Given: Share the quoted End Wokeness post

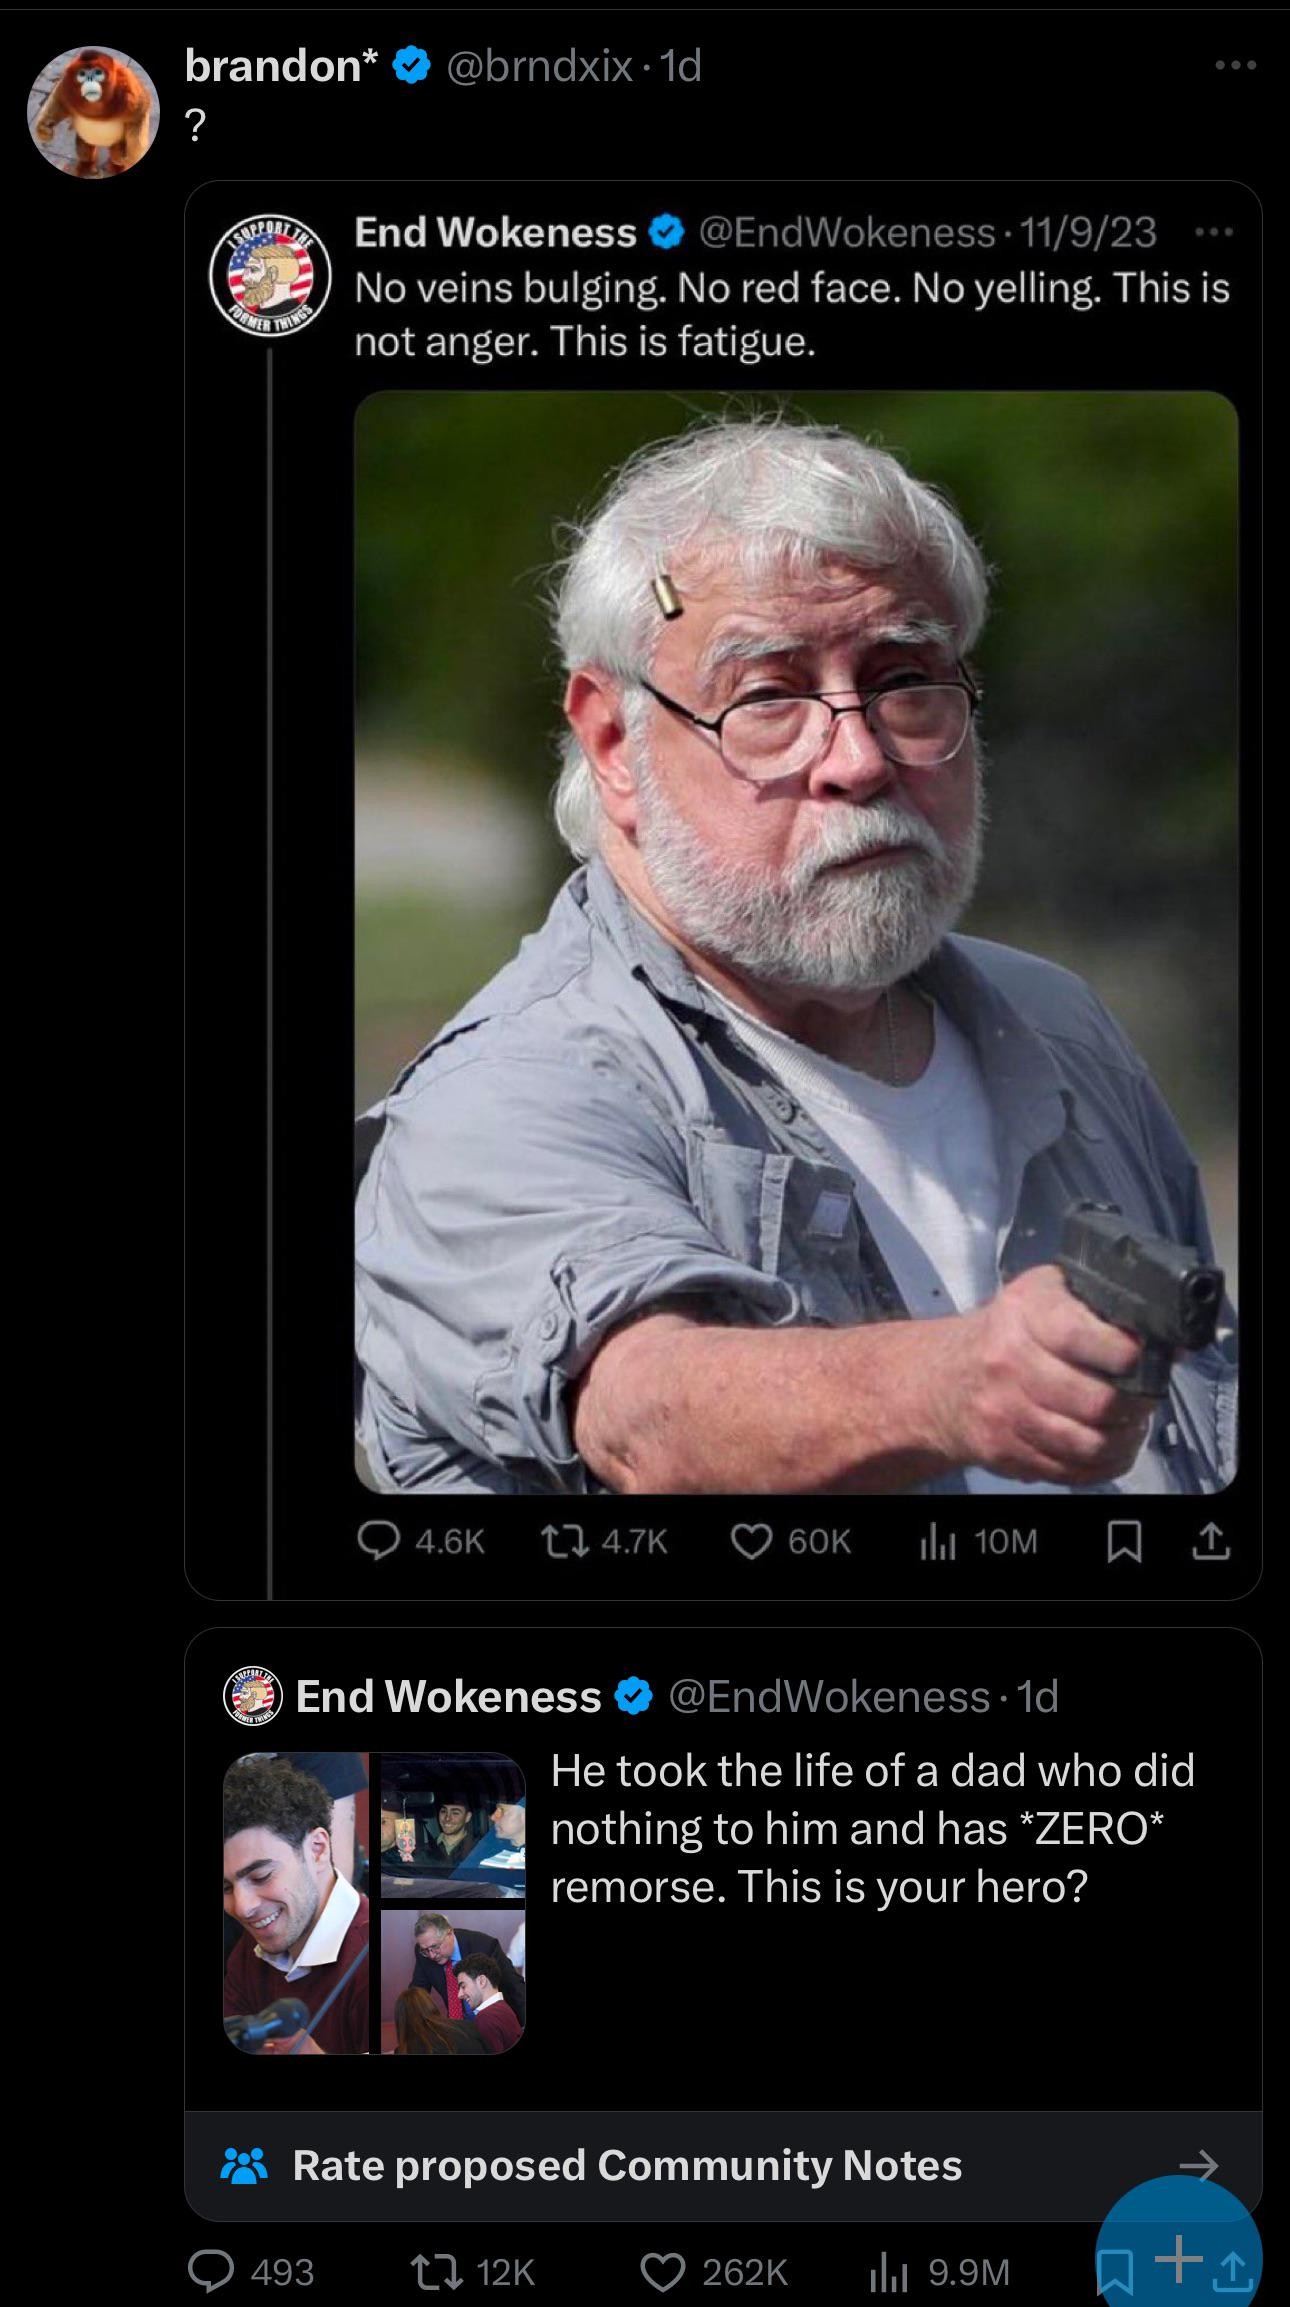Looking at the screenshot, I should click(x=1210, y=1542).
